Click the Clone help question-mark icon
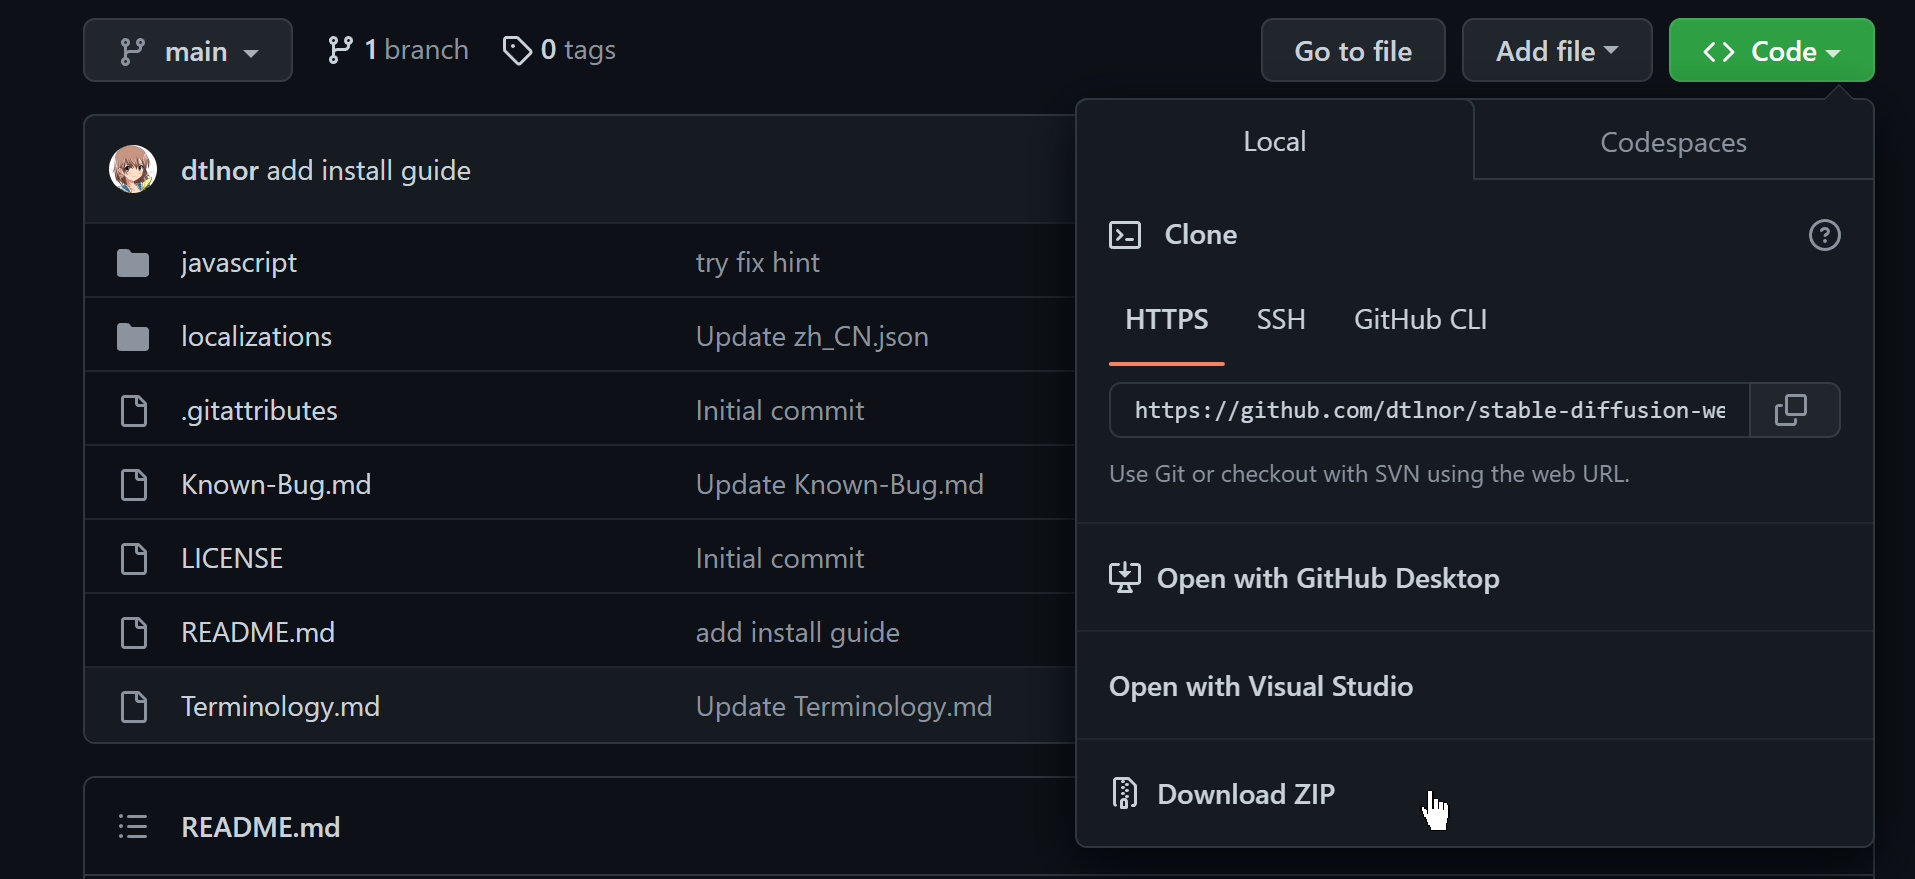 click(1825, 235)
